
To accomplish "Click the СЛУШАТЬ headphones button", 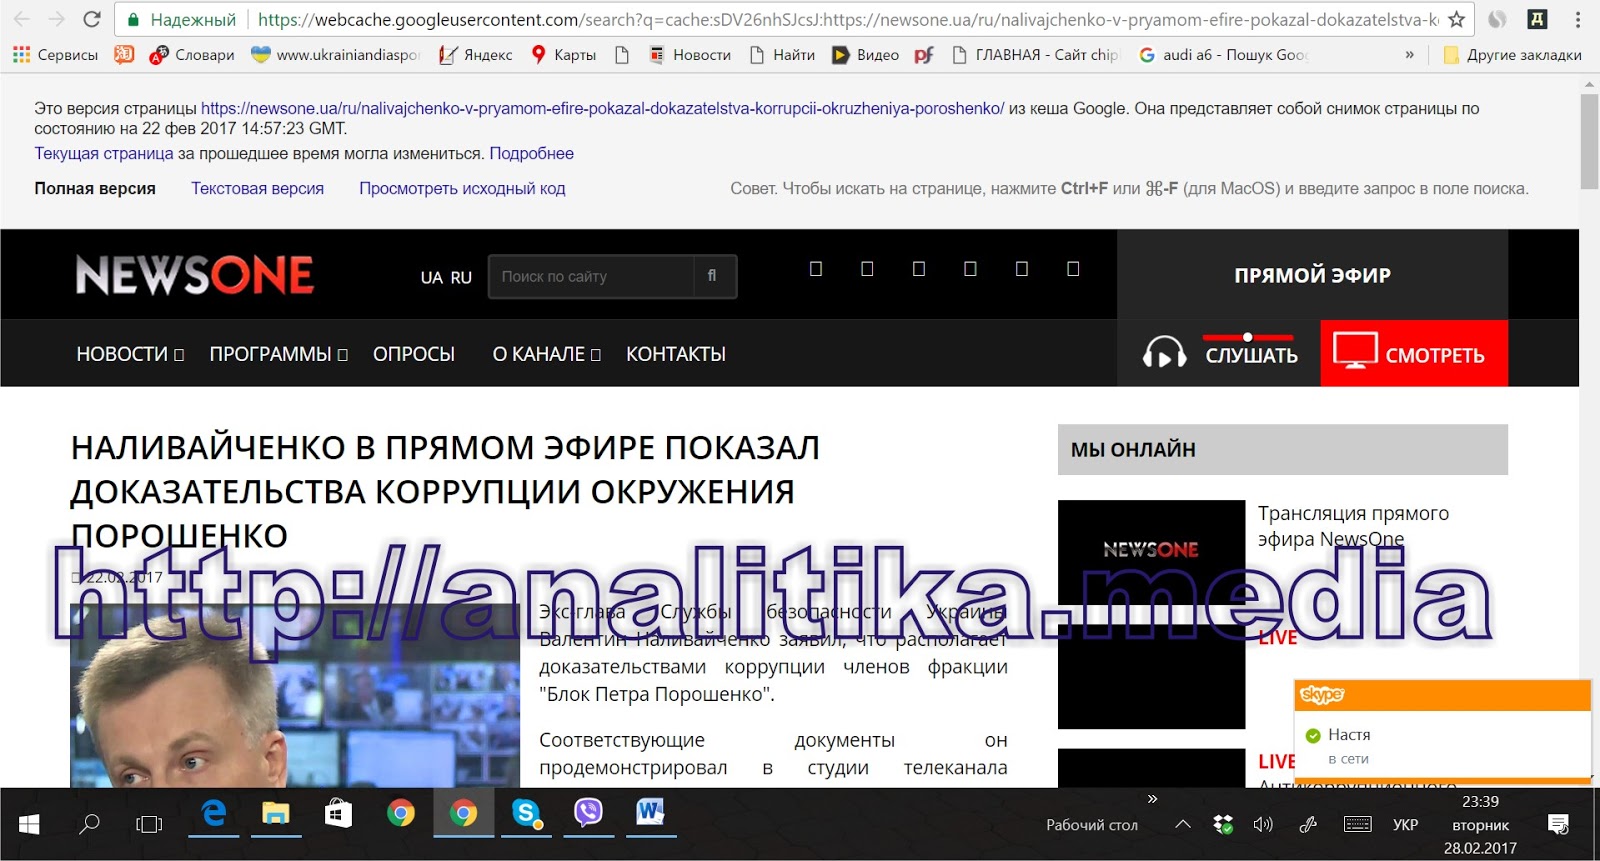I will pyautogui.click(x=1219, y=353).
